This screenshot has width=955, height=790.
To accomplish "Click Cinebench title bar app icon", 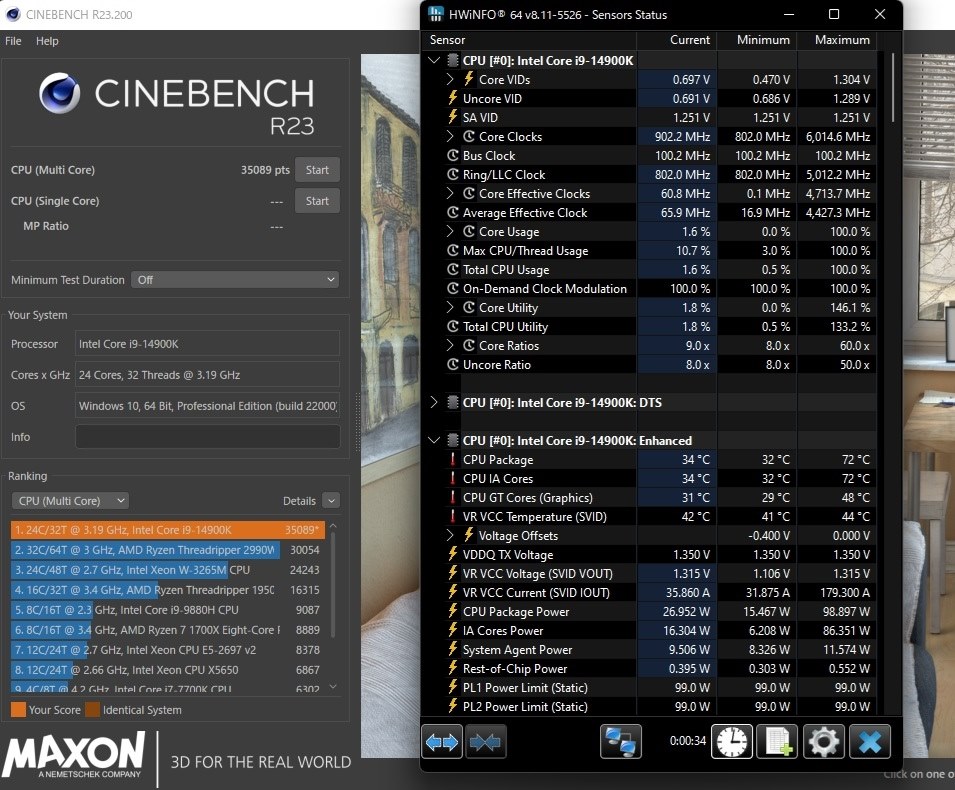I will point(12,14).
